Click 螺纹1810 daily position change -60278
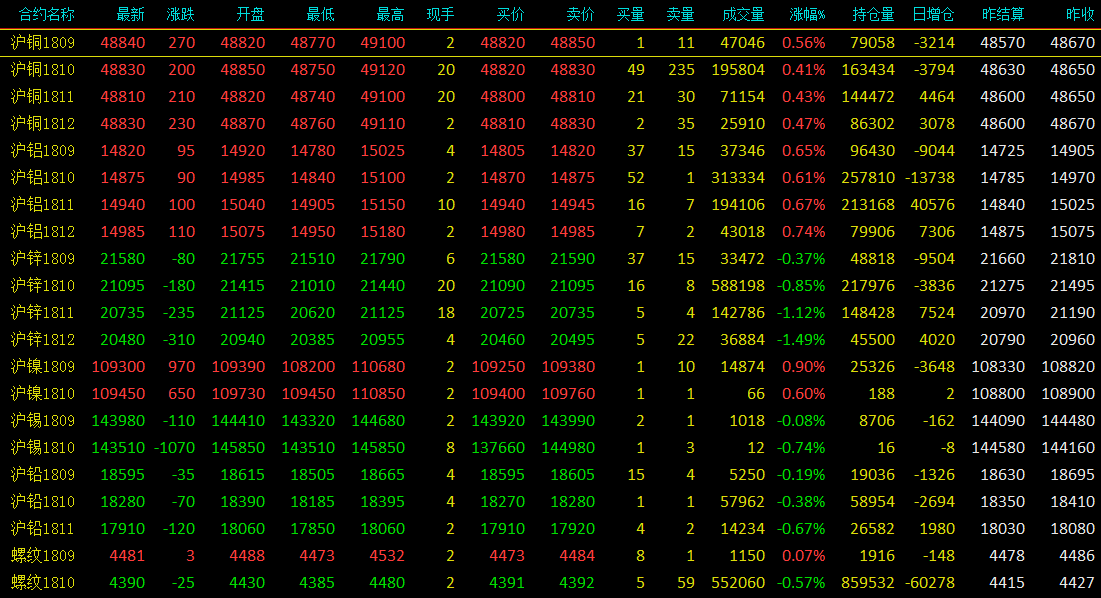 (930, 583)
